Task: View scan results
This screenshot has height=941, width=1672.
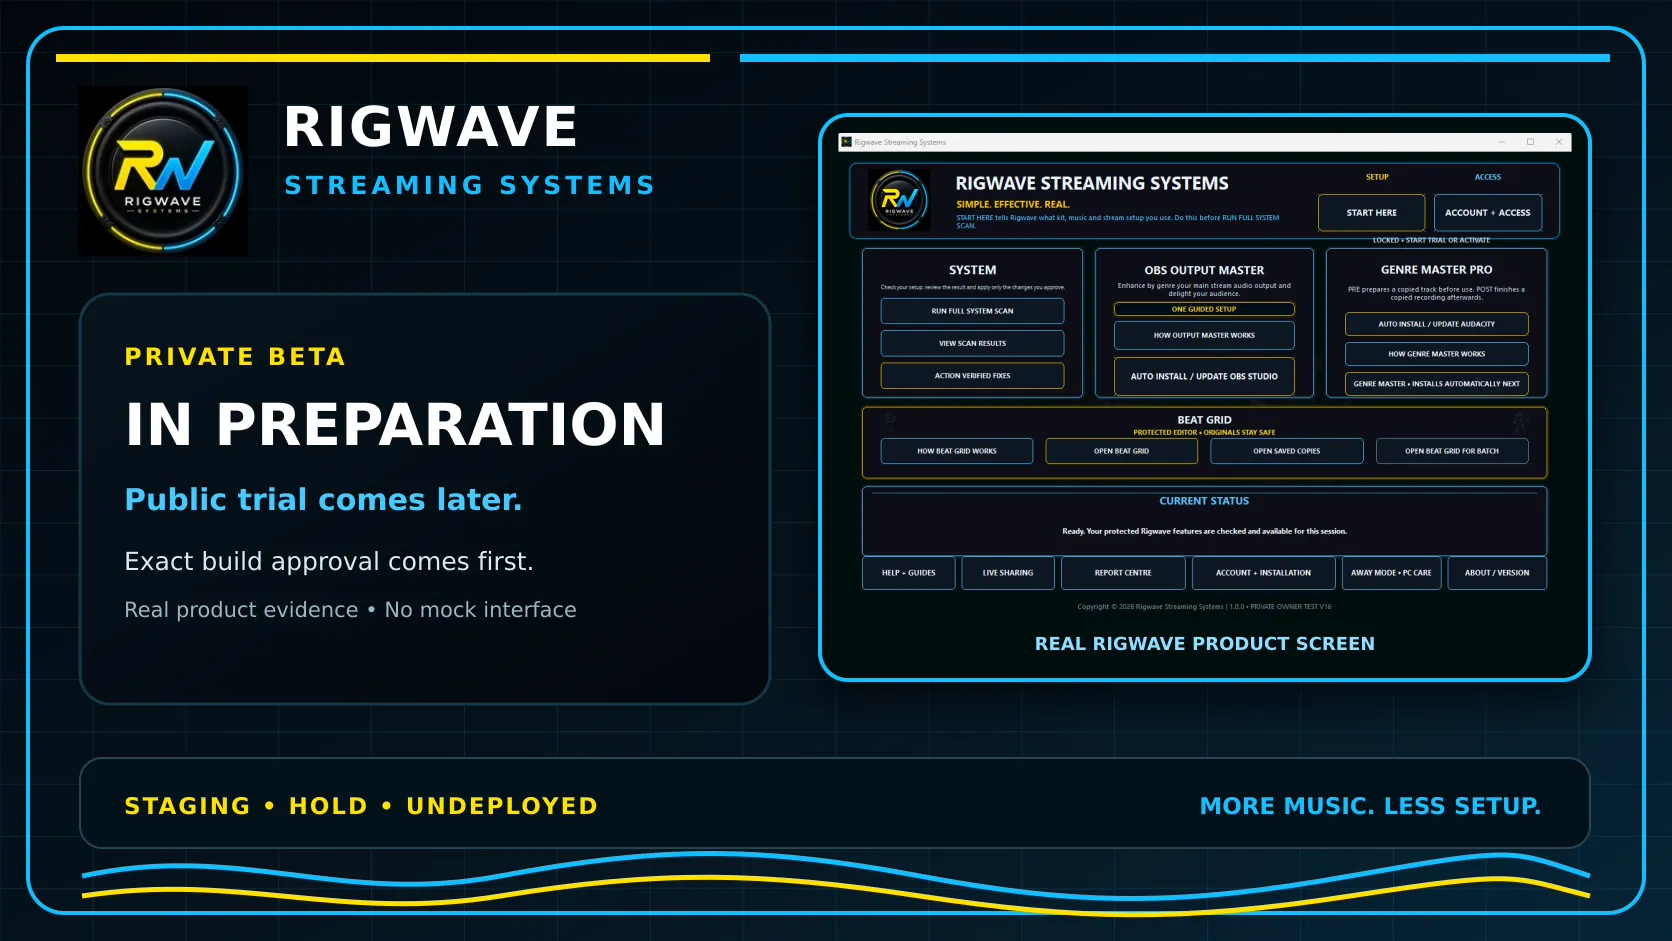Action: (x=972, y=343)
